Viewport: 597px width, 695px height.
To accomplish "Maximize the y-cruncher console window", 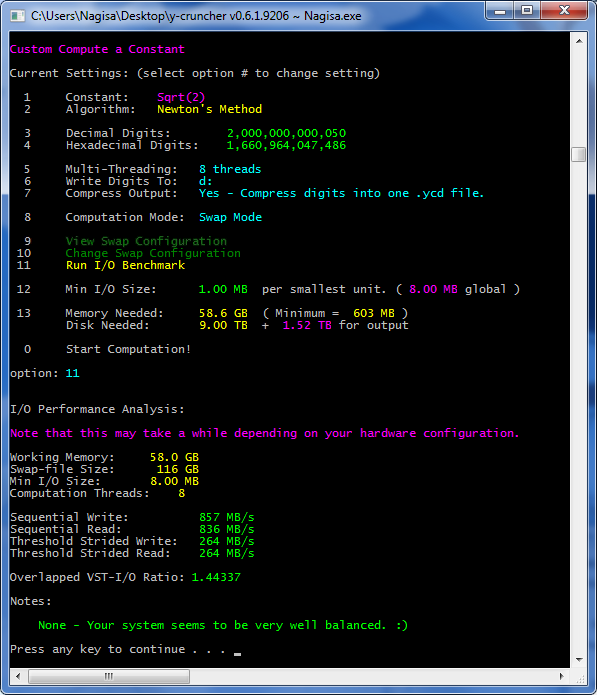I will 527,11.
